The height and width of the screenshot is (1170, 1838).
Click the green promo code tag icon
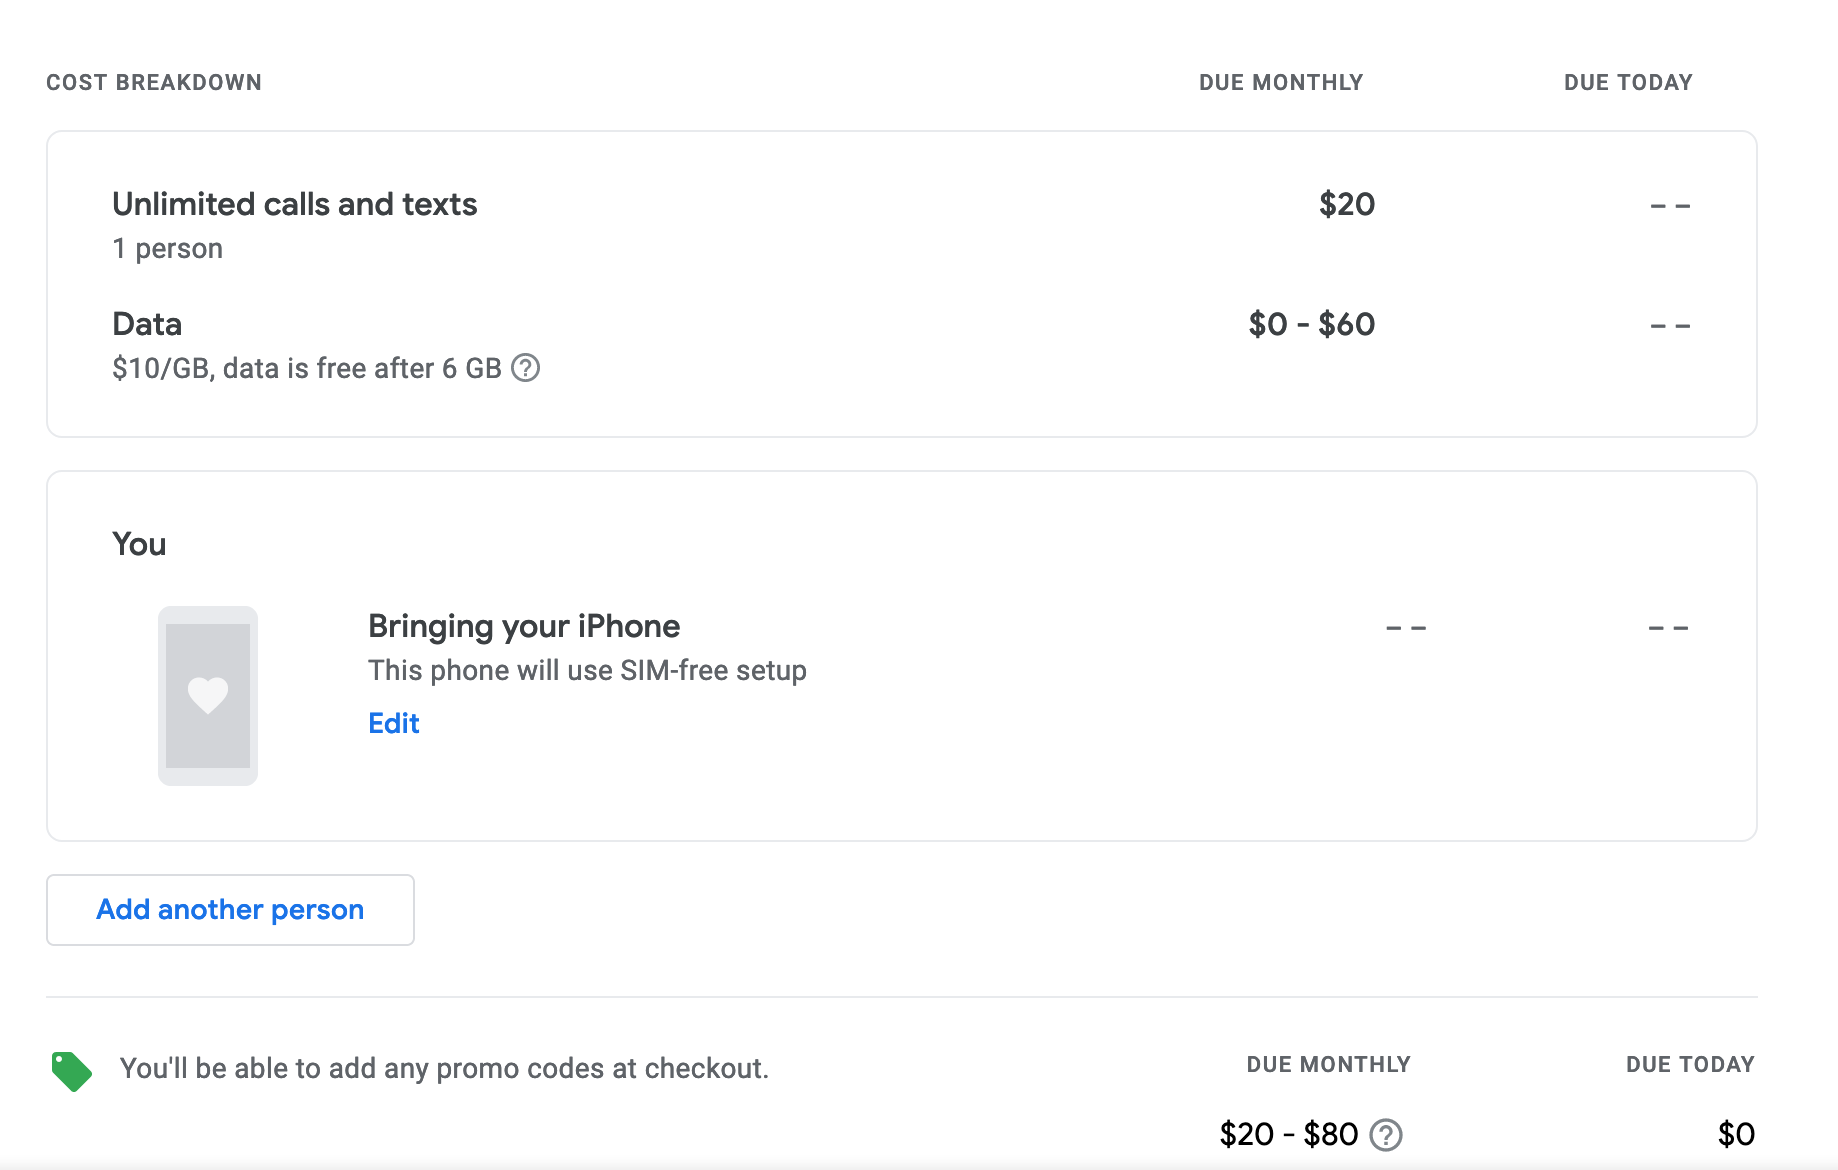click(x=72, y=1071)
